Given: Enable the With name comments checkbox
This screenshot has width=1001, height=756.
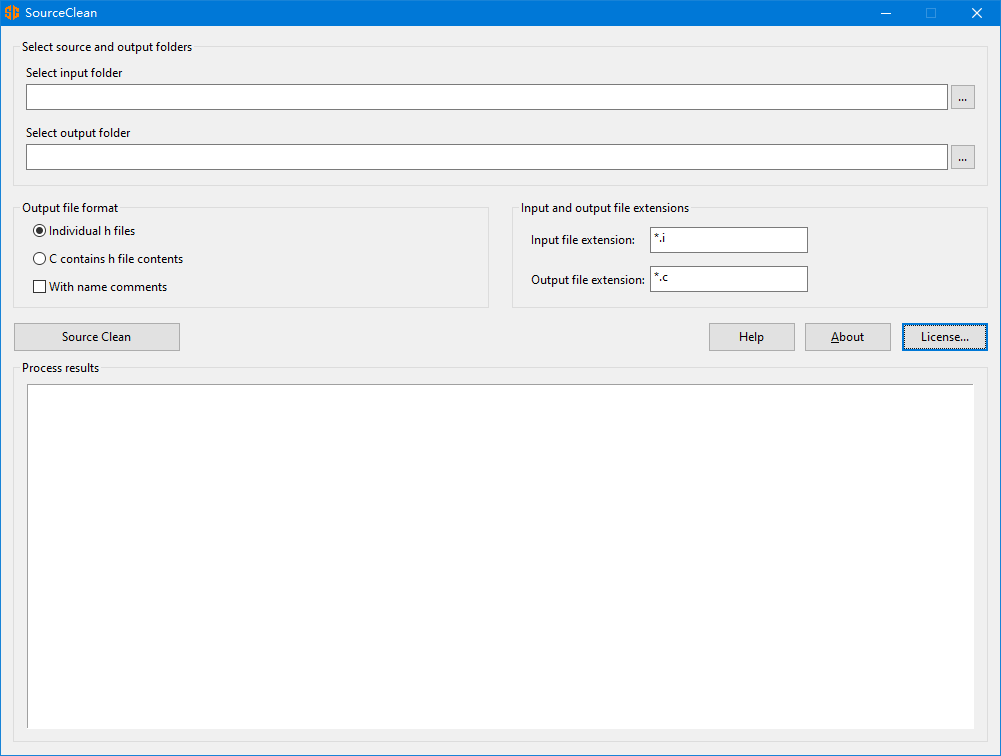Looking at the screenshot, I should (x=40, y=287).
